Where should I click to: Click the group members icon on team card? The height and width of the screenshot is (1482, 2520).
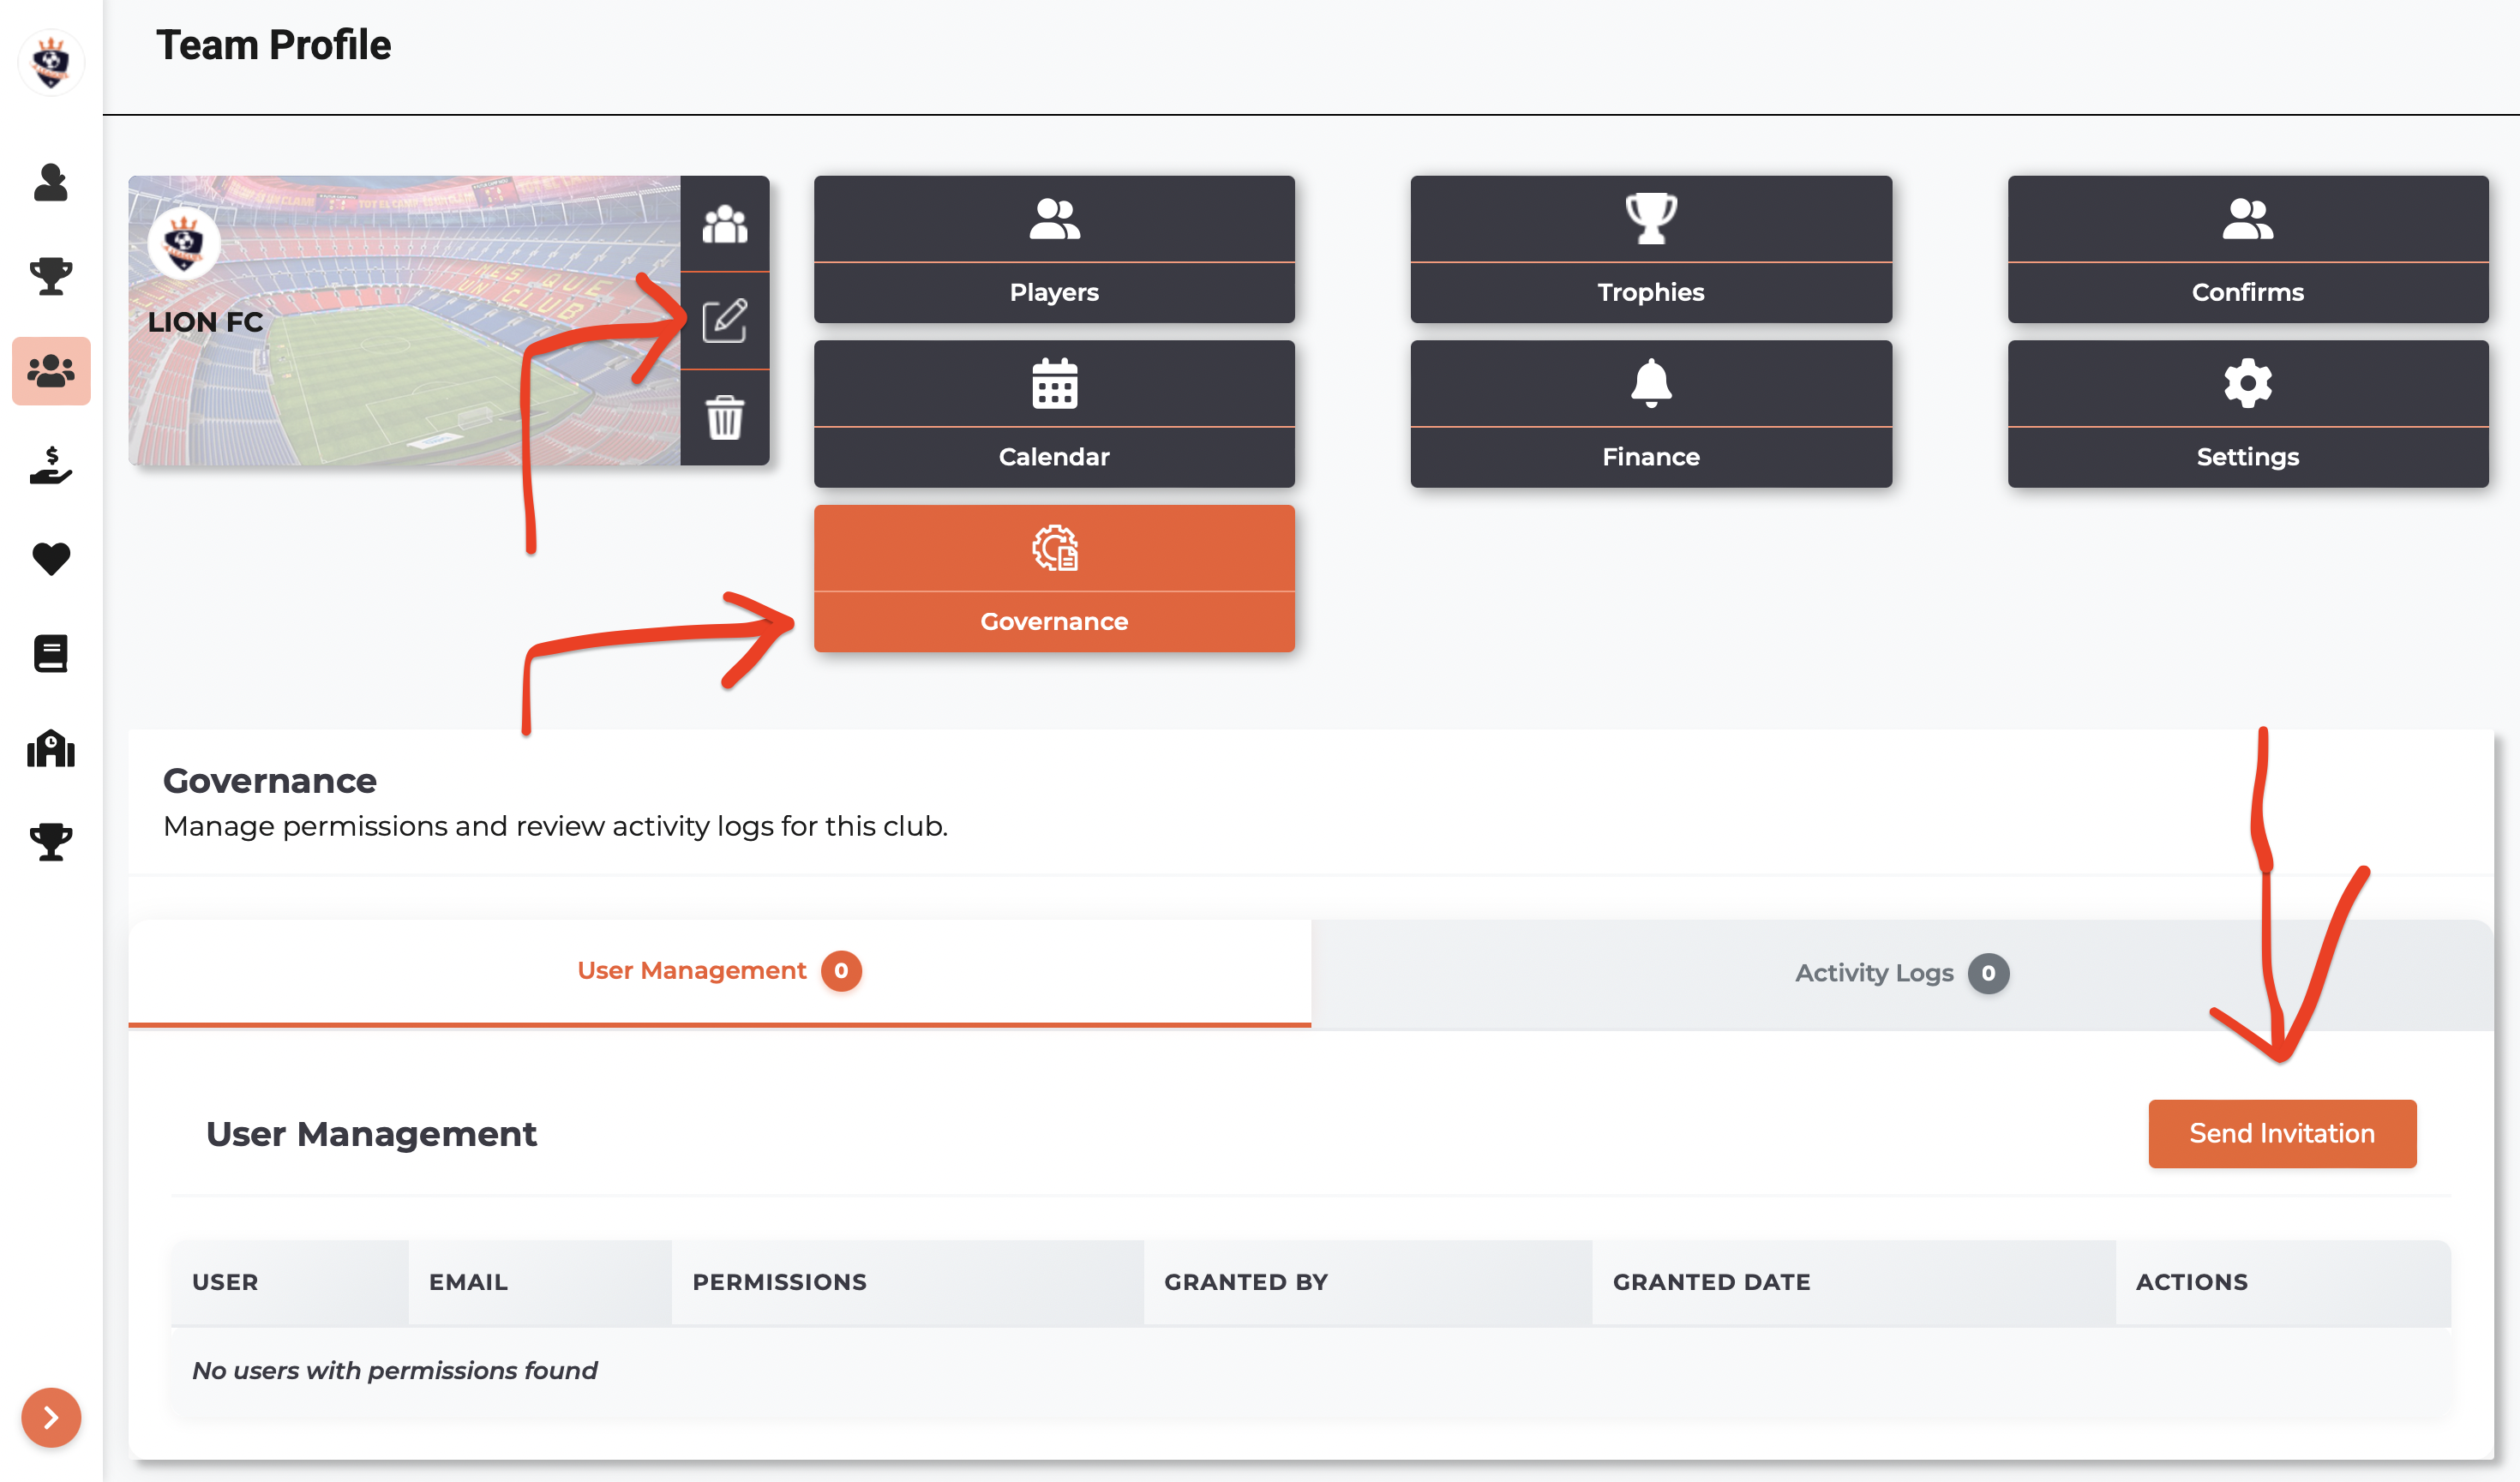pos(724,224)
